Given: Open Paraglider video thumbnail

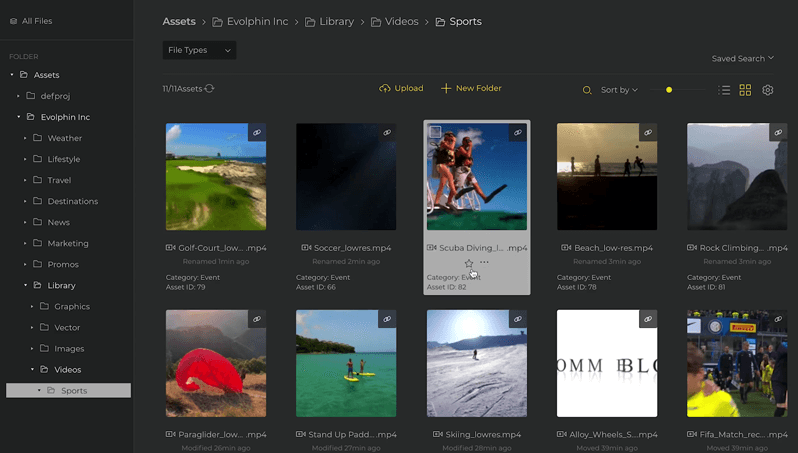Looking at the screenshot, I should click(216, 363).
